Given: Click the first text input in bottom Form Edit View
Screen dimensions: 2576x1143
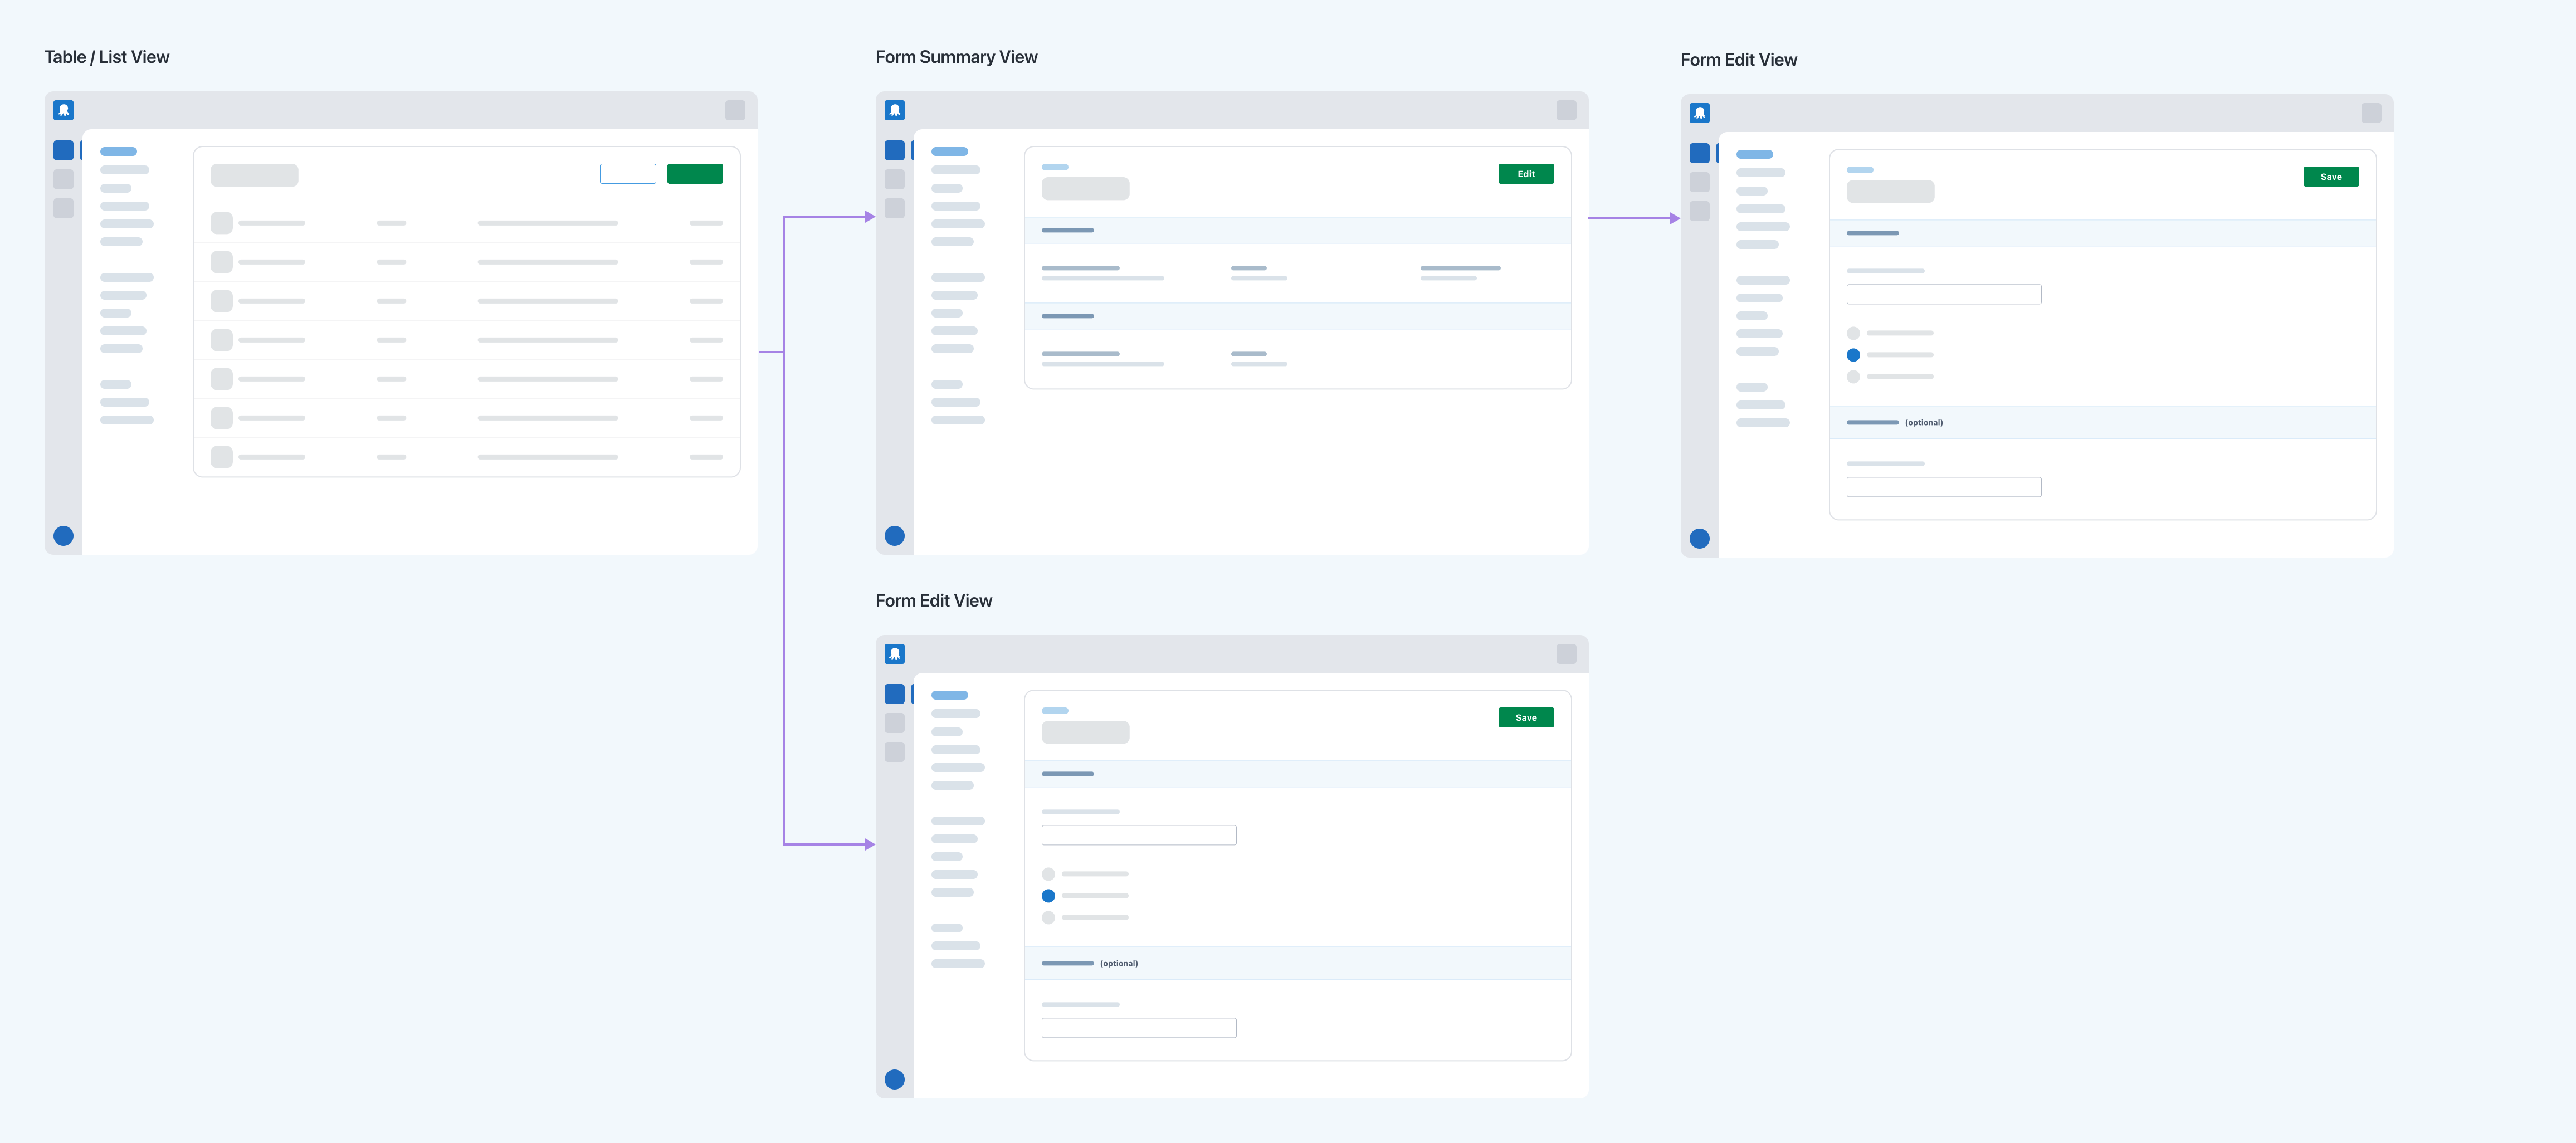Looking at the screenshot, I should tap(1139, 835).
